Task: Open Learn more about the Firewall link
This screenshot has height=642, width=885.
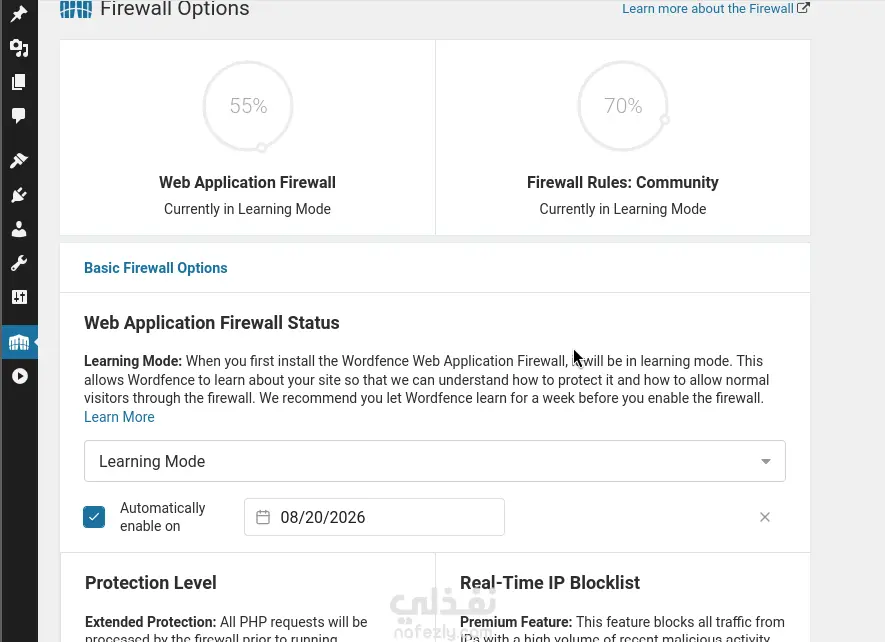Action: click(716, 8)
